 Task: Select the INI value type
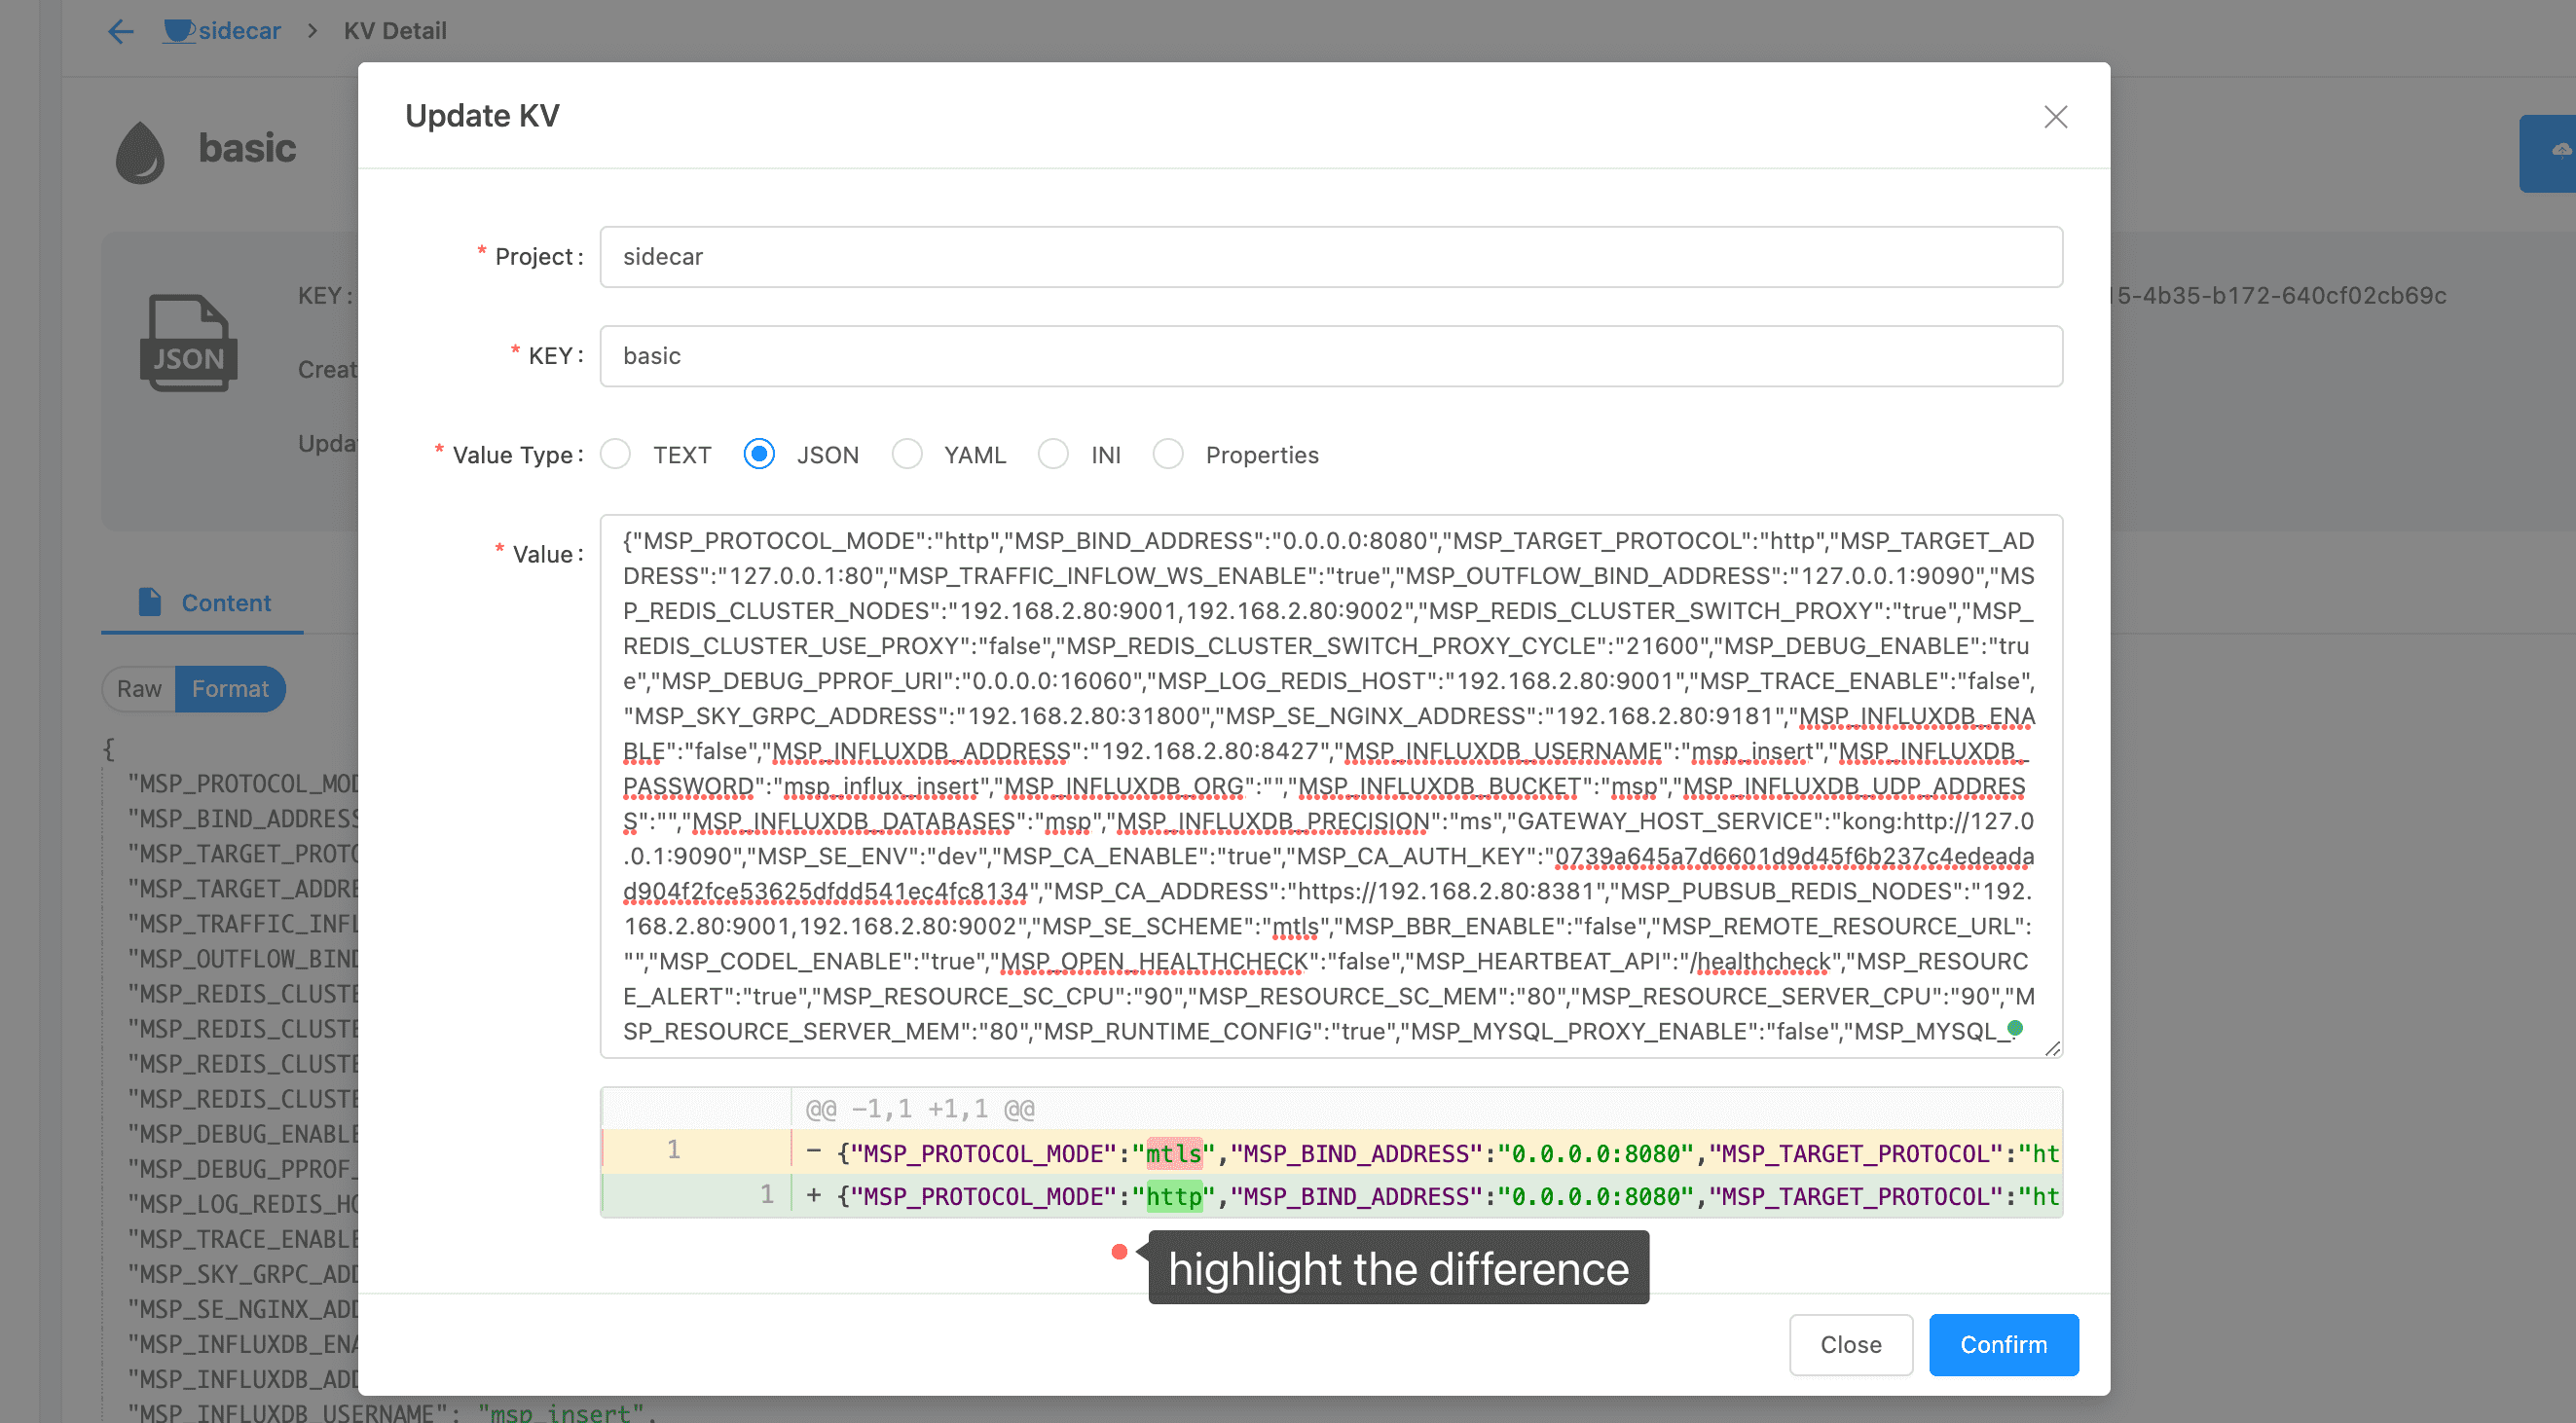[x=1053, y=455]
